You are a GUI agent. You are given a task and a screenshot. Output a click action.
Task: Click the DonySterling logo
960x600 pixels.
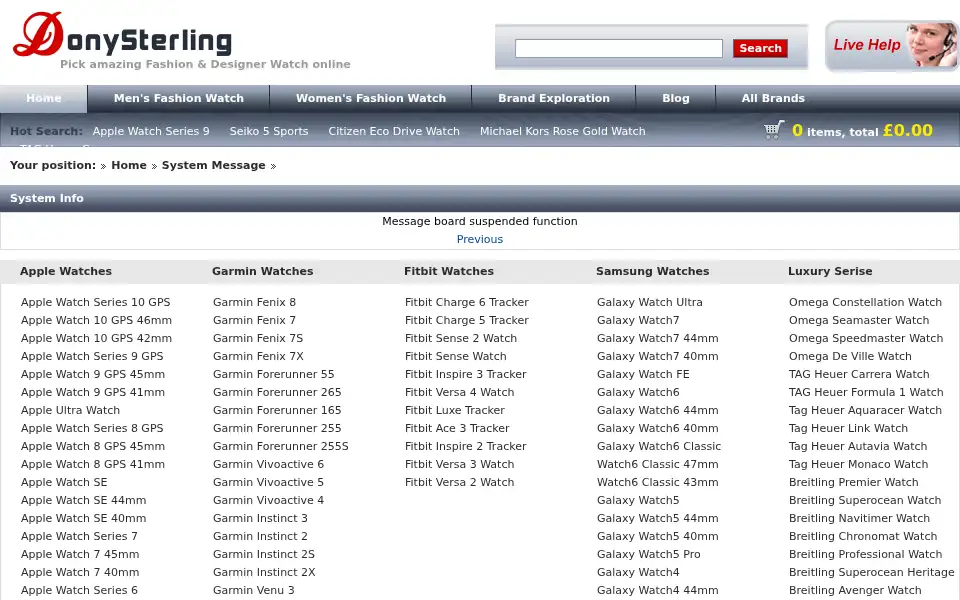click(122, 35)
